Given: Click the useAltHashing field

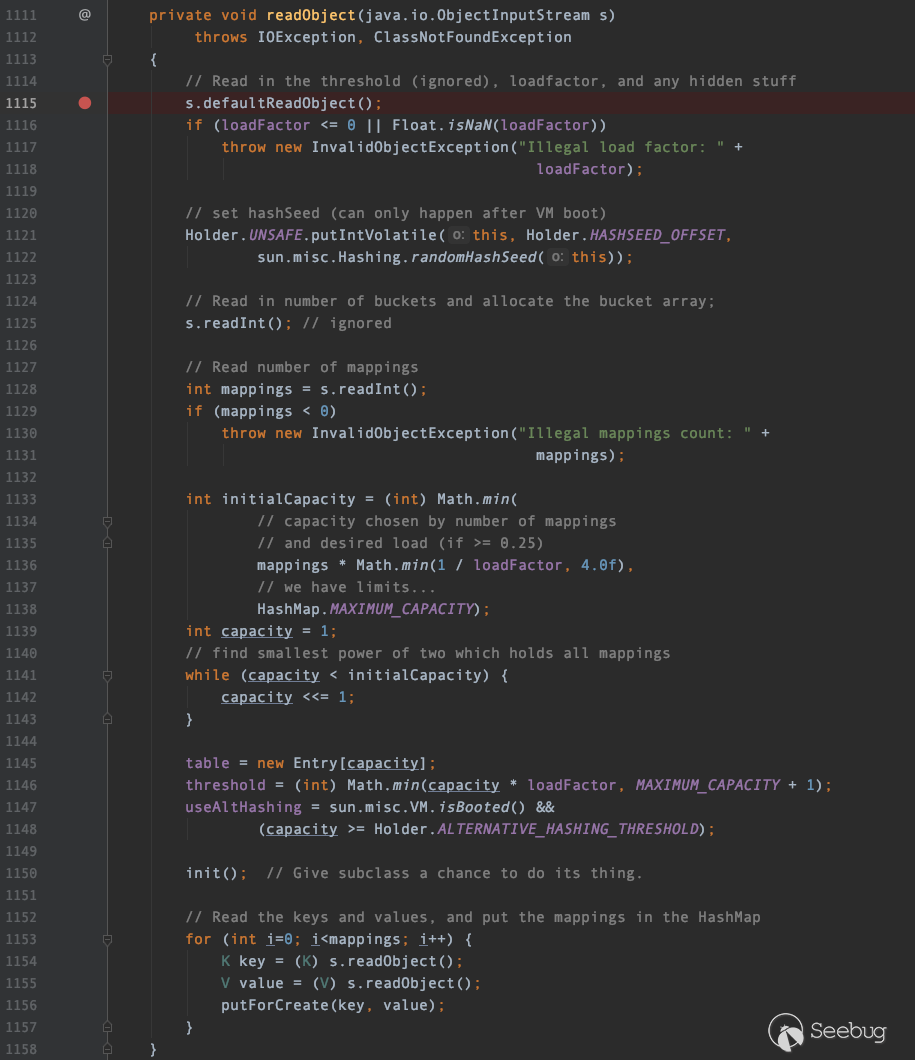Looking at the screenshot, I should click(243, 807).
